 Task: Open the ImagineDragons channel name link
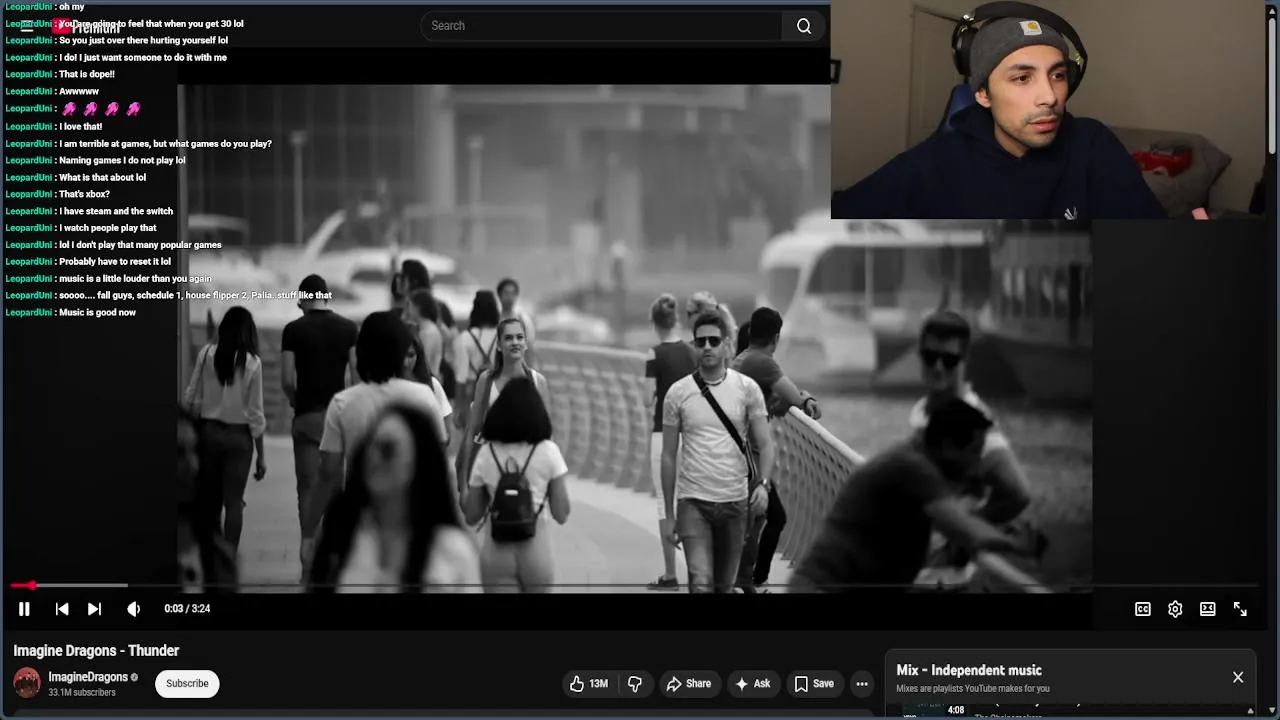click(88, 677)
